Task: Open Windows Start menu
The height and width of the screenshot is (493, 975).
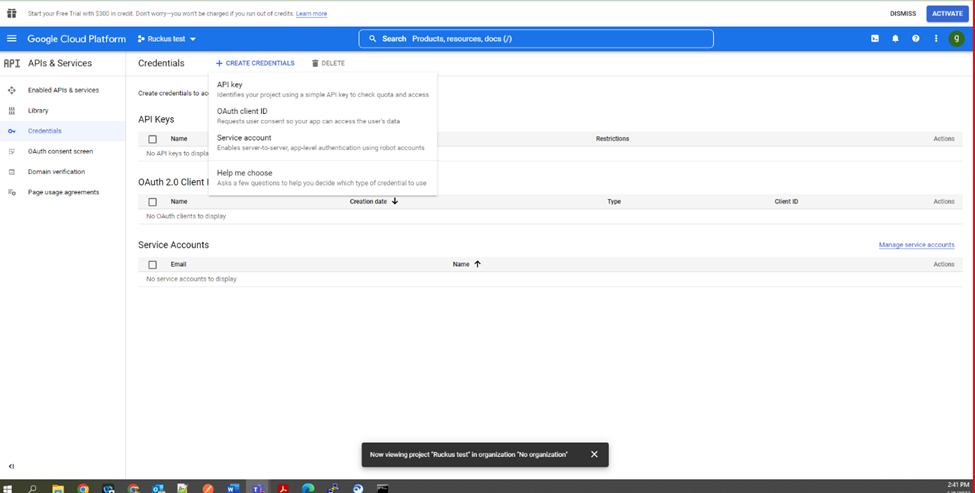Action: click(7, 489)
